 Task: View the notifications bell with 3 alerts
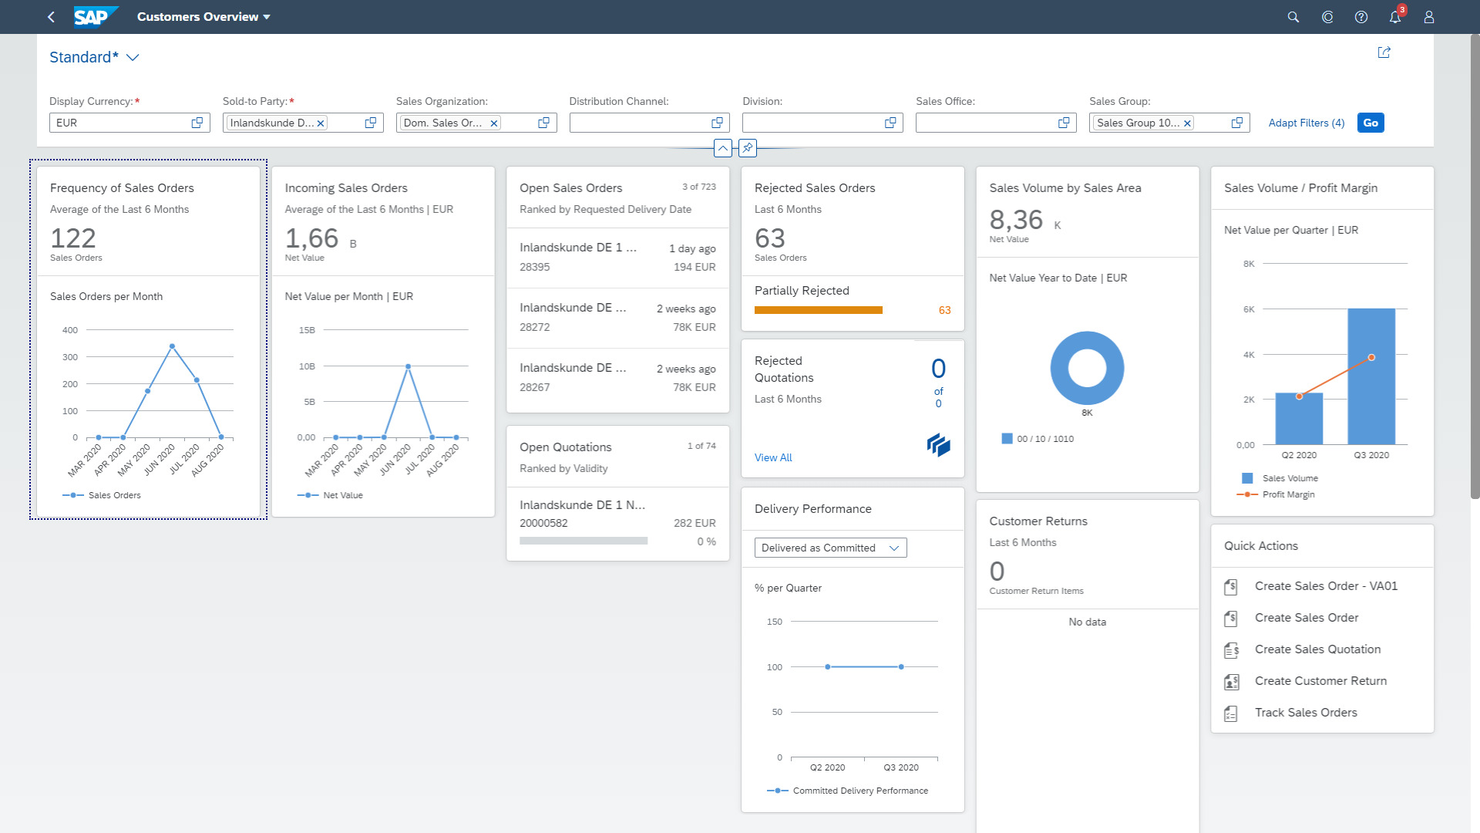click(1395, 17)
